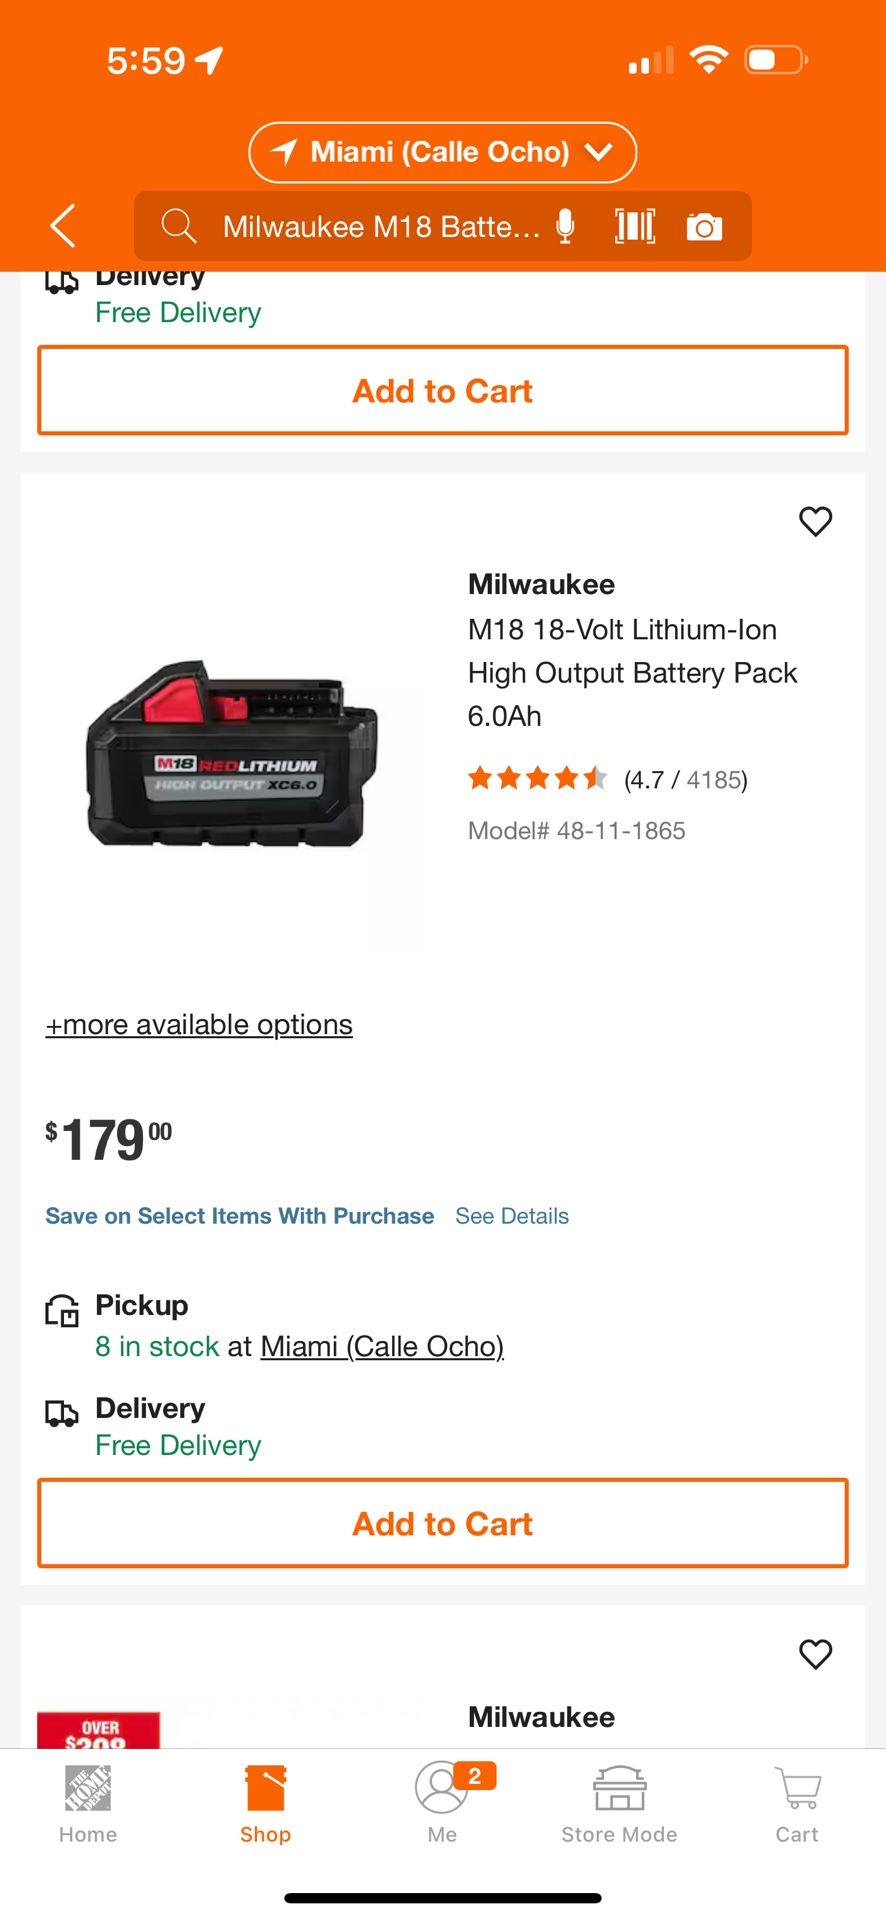Favorite the next Milwaukee product below
This screenshot has width=886, height=1920.
tap(815, 1654)
